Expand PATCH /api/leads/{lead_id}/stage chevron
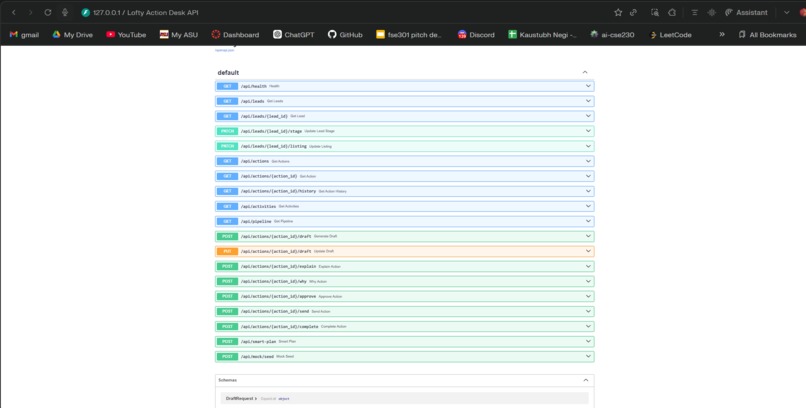The width and height of the screenshot is (806, 408). coord(588,131)
